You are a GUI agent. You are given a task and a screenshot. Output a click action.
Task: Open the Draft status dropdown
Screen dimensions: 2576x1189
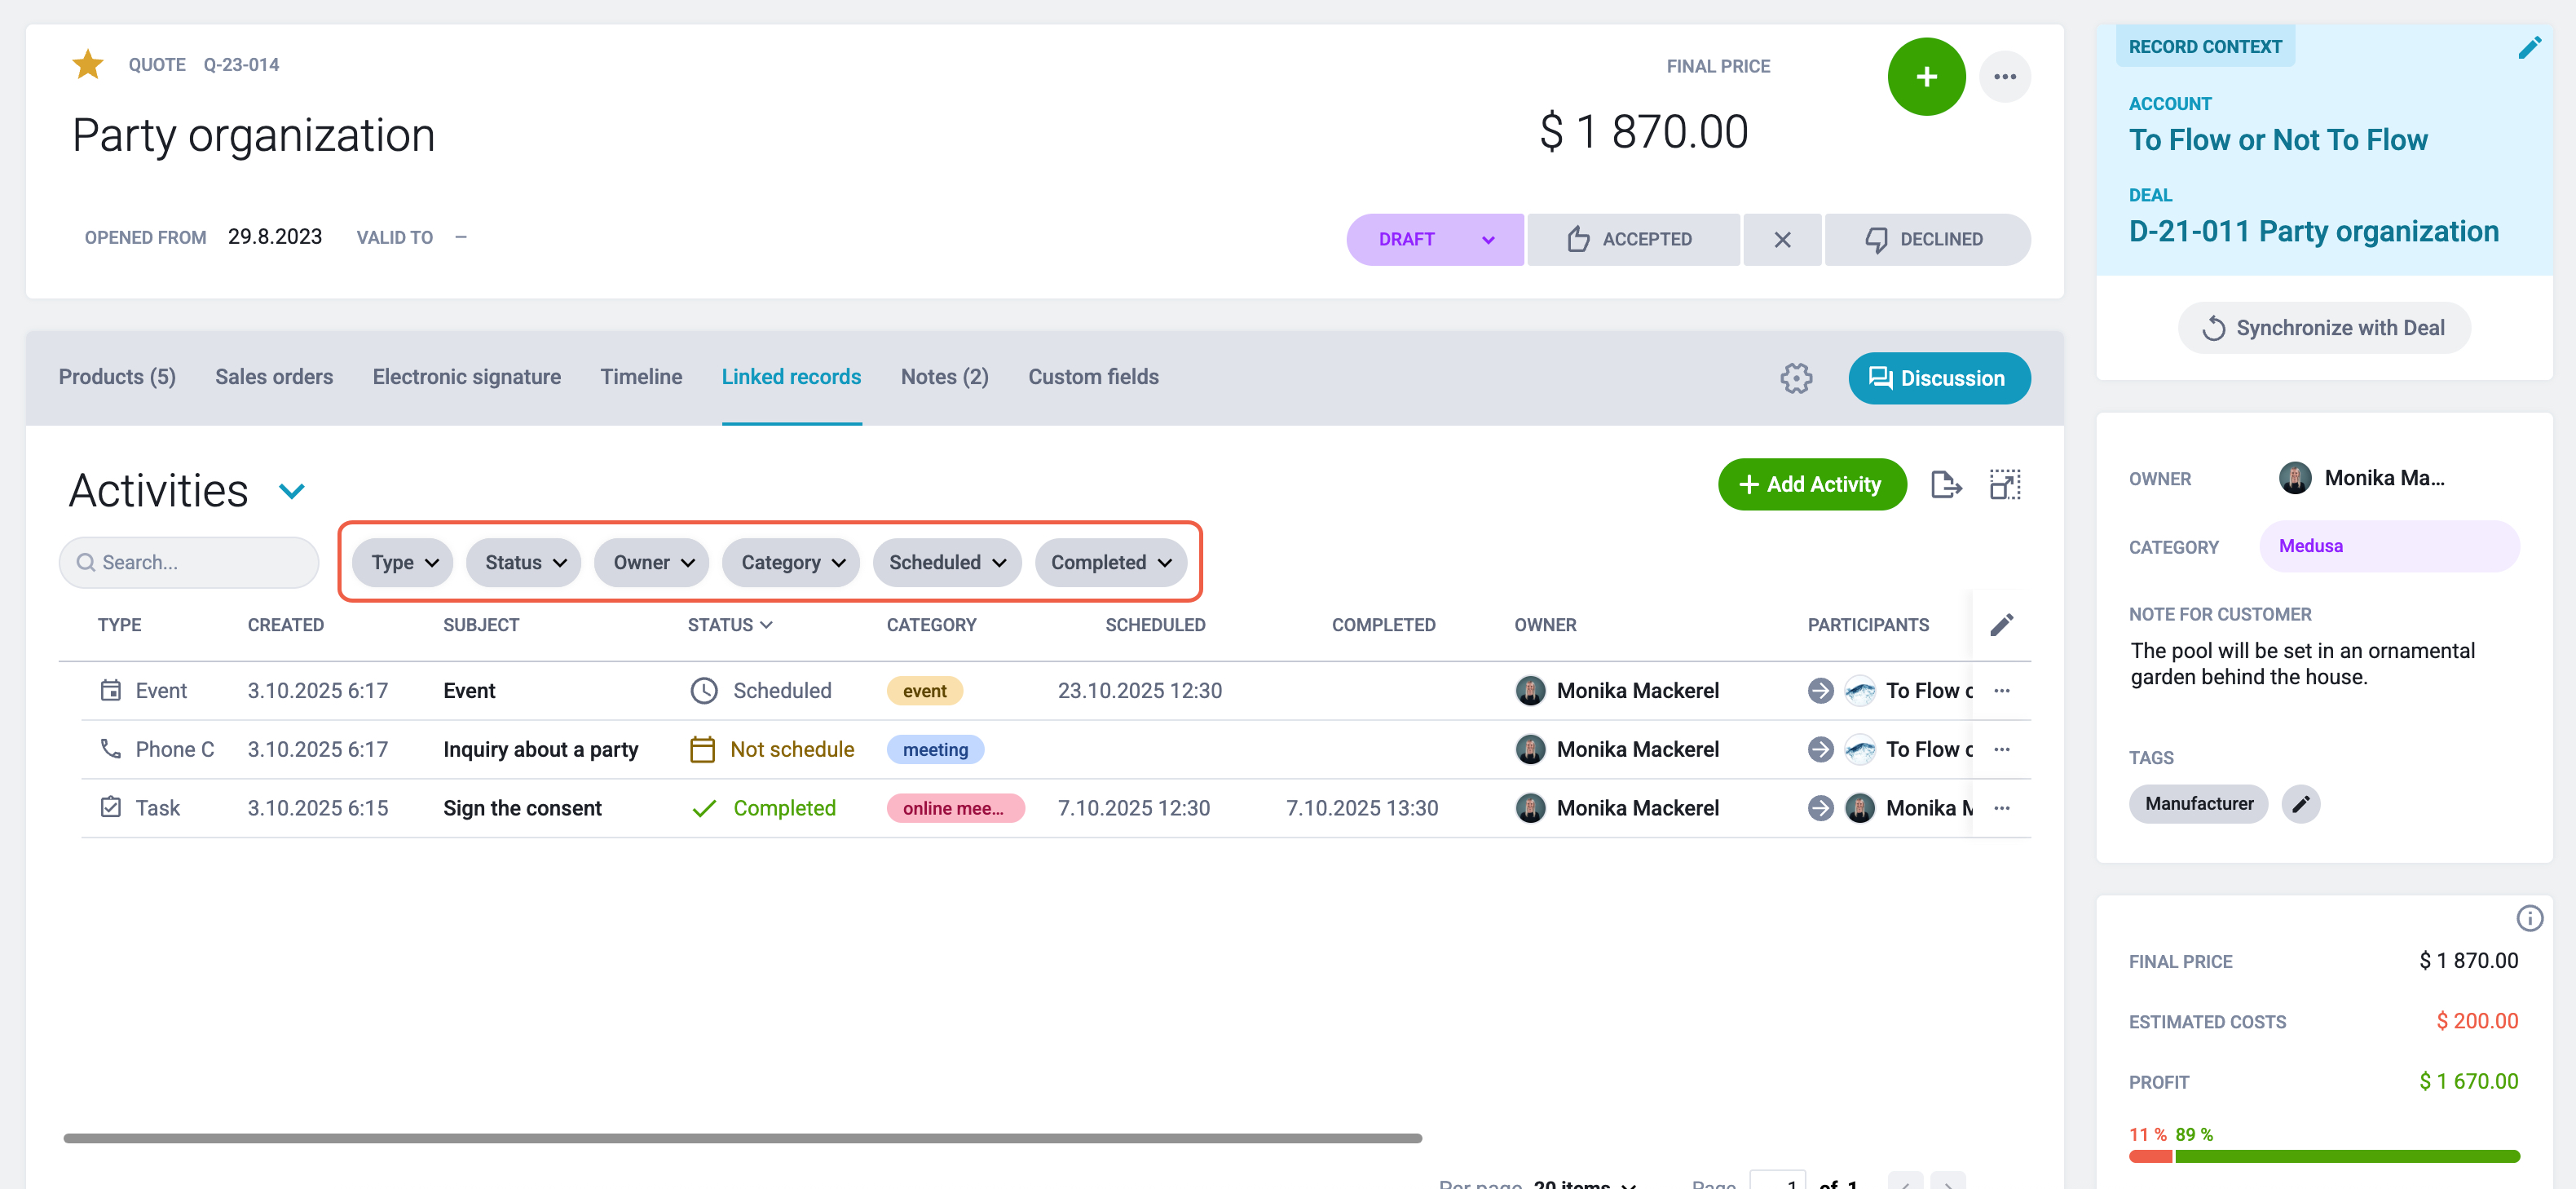pos(1434,239)
